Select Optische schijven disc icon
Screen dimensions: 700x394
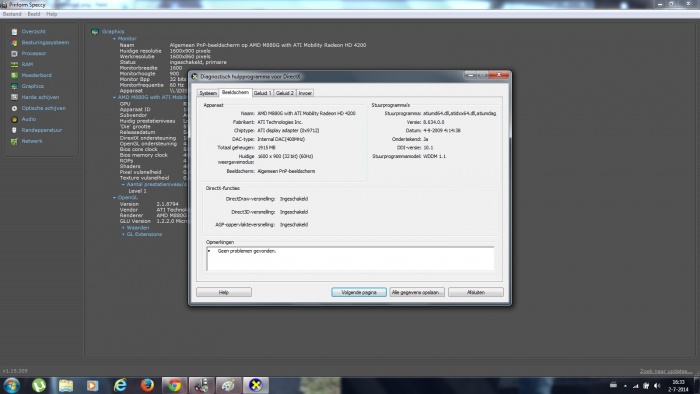(14, 108)
